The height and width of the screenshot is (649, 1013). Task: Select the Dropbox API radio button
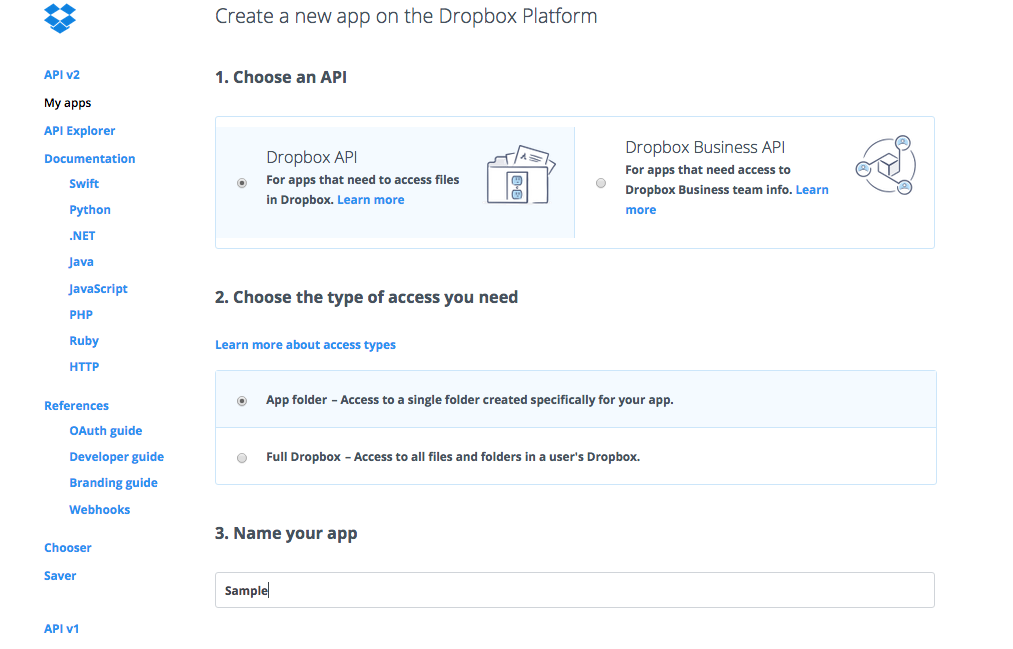tap(241, 182)
